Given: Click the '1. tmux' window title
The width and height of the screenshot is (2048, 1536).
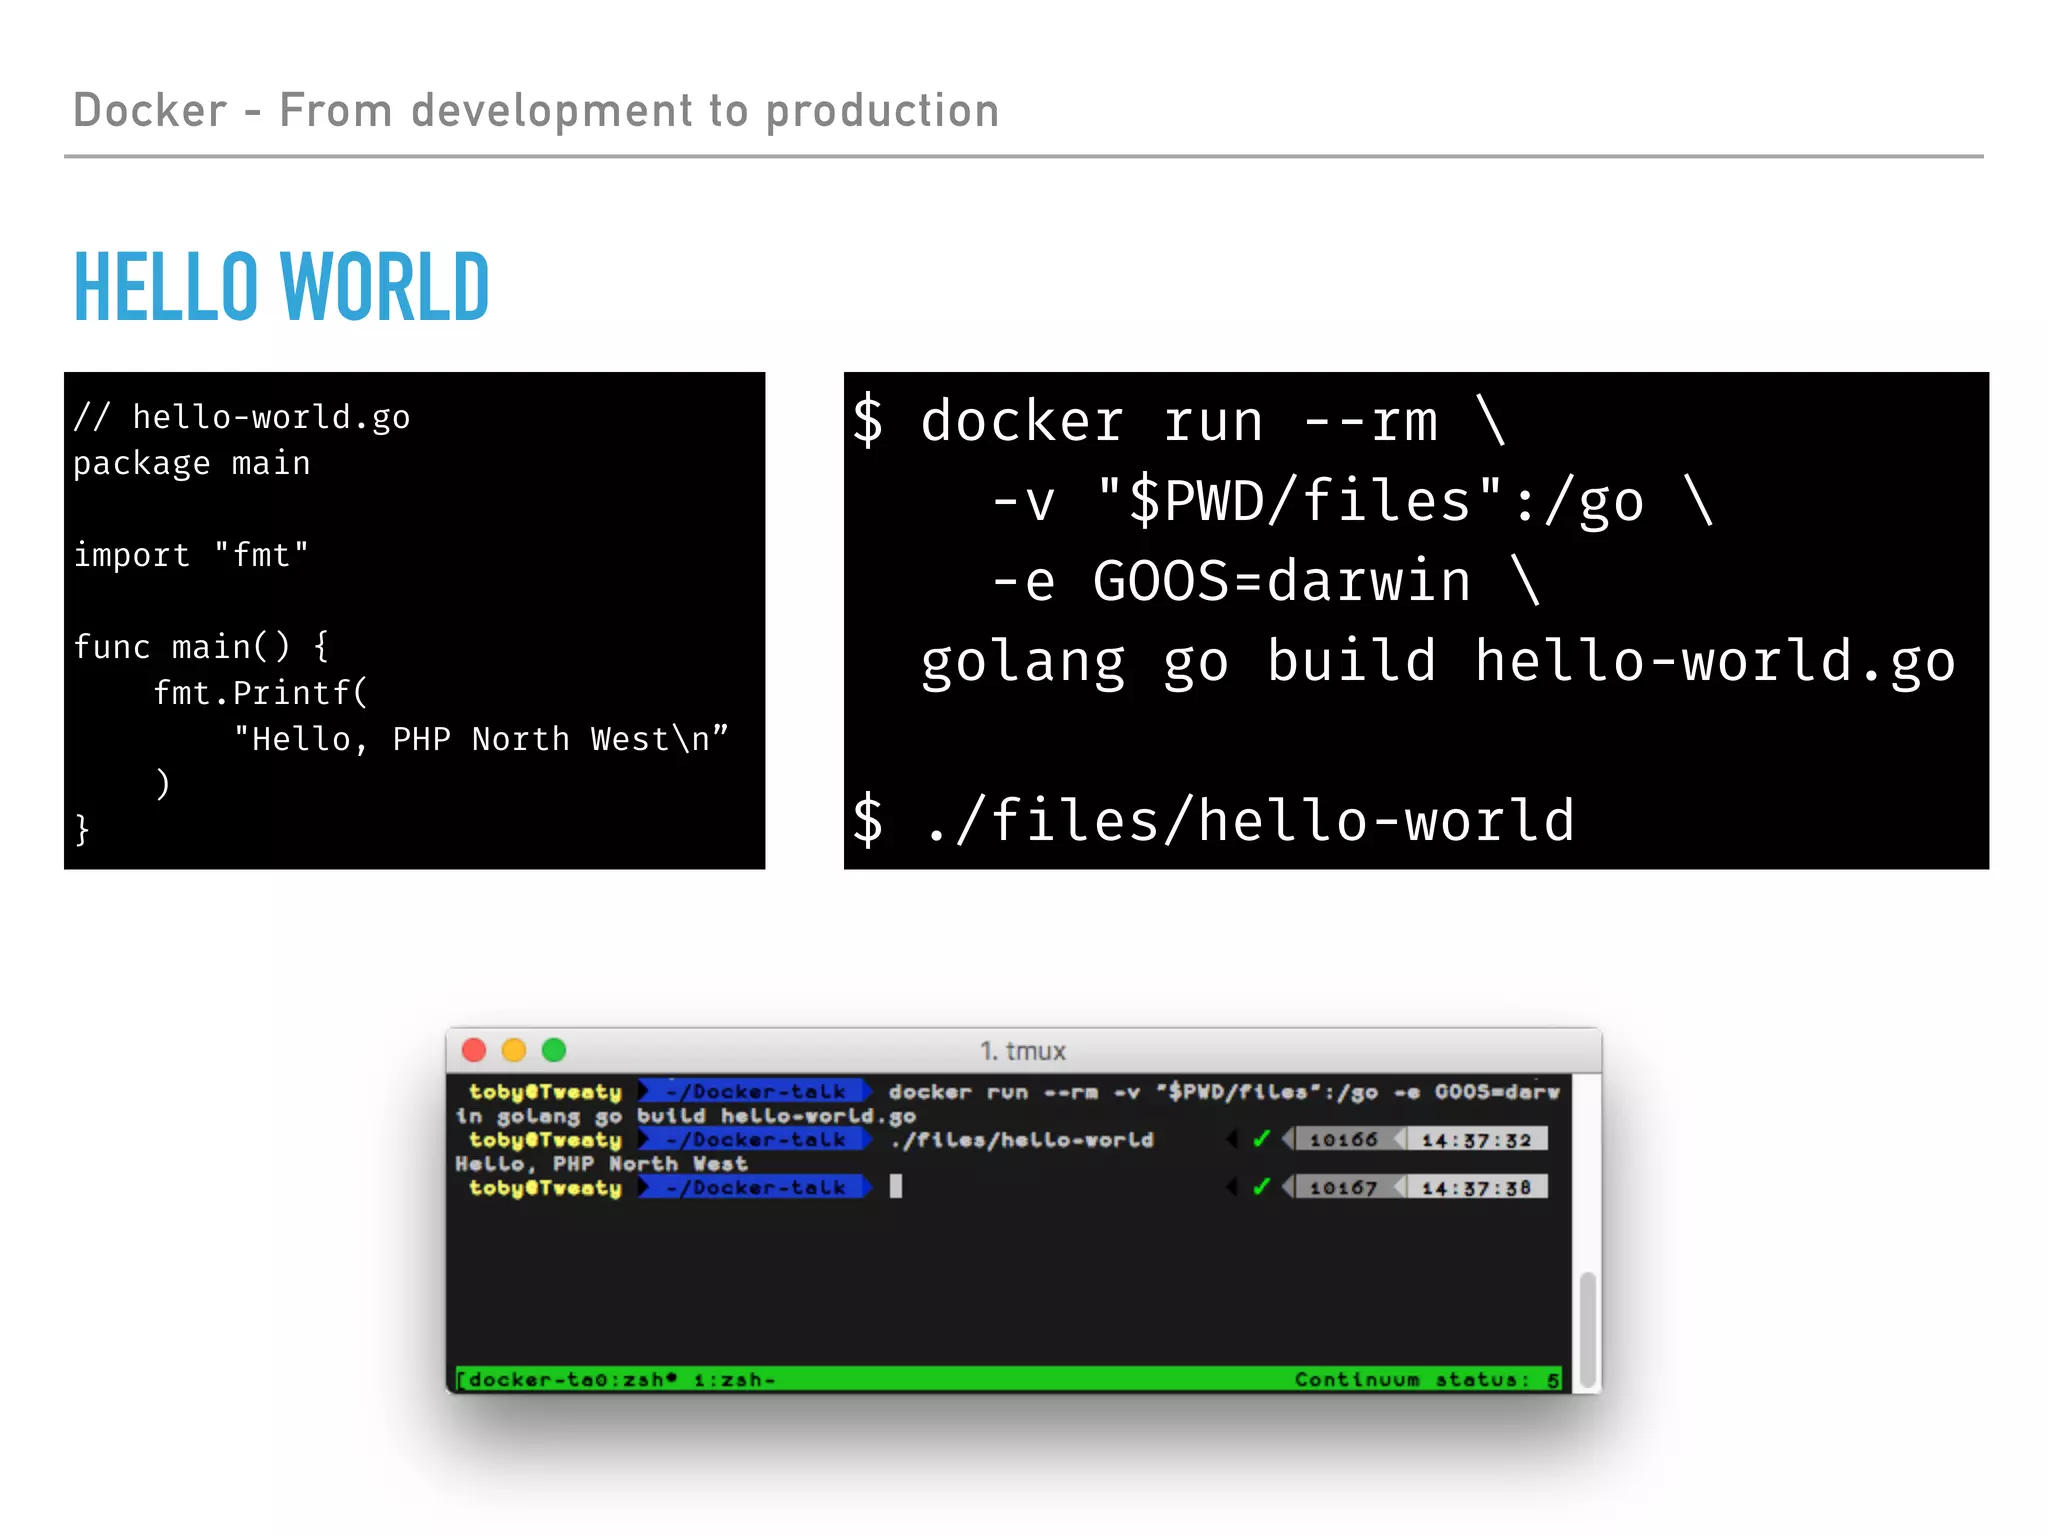Looking at the screenshot, I should point(1023,1051).
